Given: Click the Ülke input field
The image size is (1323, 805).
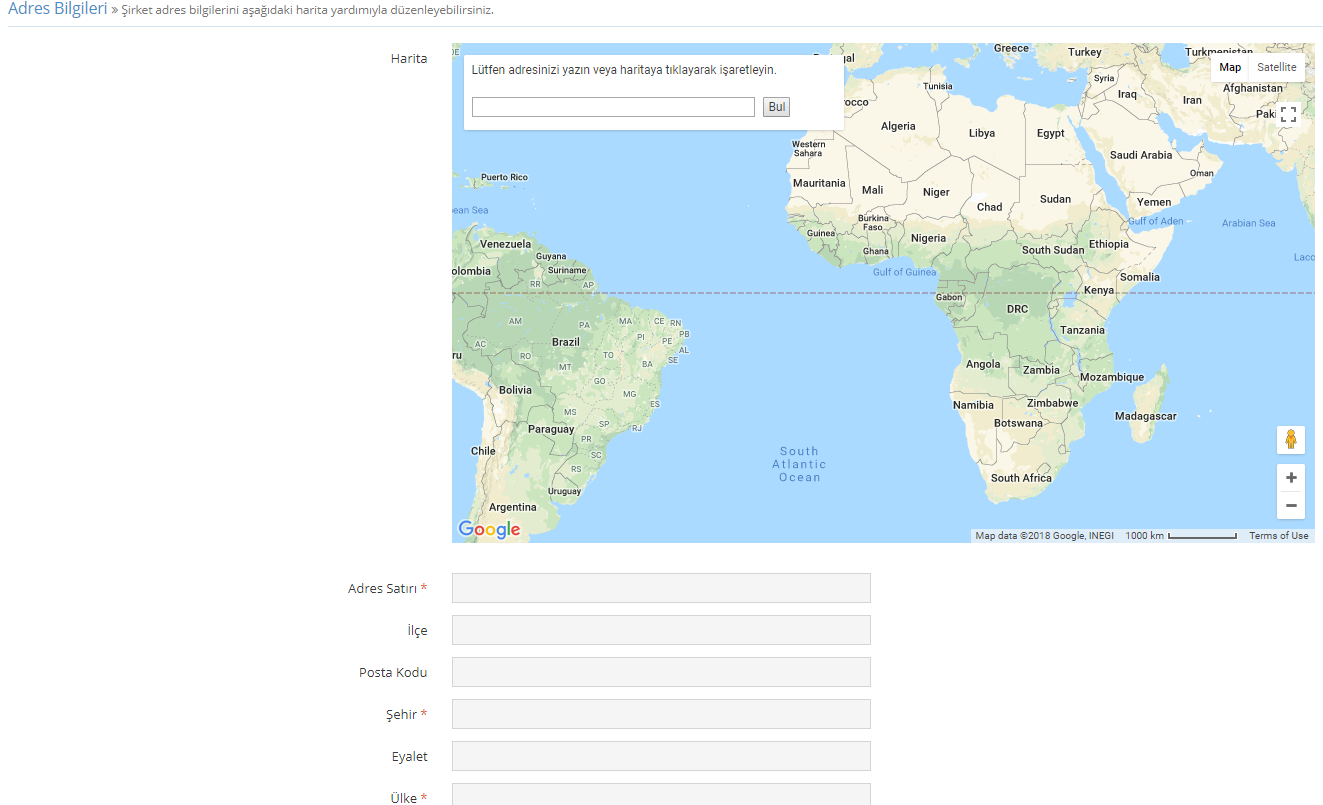Looking at the screenshot, I should (661, 794).
